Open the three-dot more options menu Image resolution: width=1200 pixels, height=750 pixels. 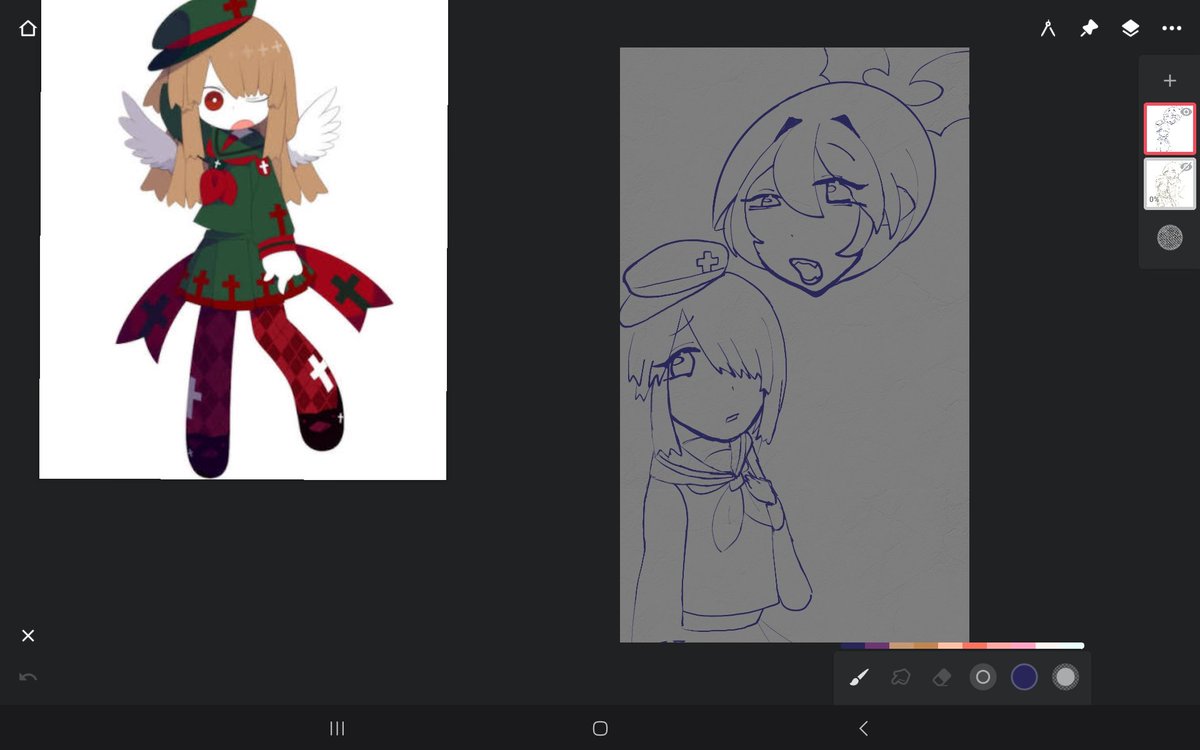pyautogui.click(x=1172, y=29)
